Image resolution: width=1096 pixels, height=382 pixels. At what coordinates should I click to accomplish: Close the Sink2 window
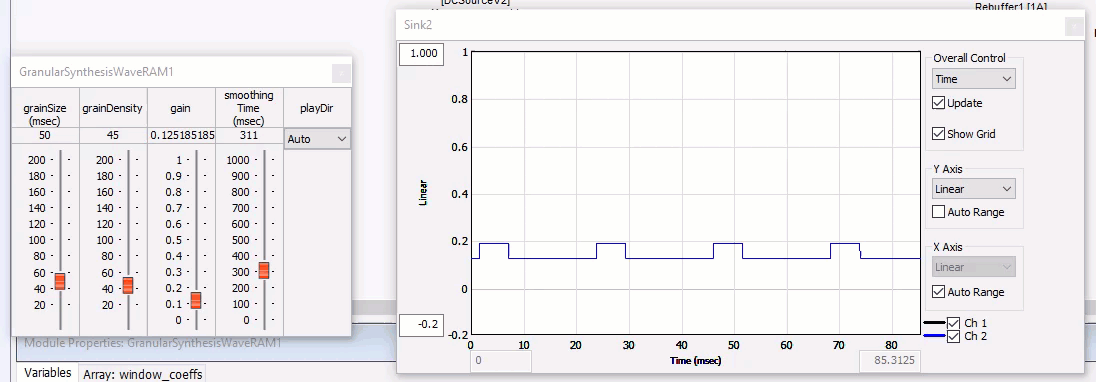[x=1073, y=27]
